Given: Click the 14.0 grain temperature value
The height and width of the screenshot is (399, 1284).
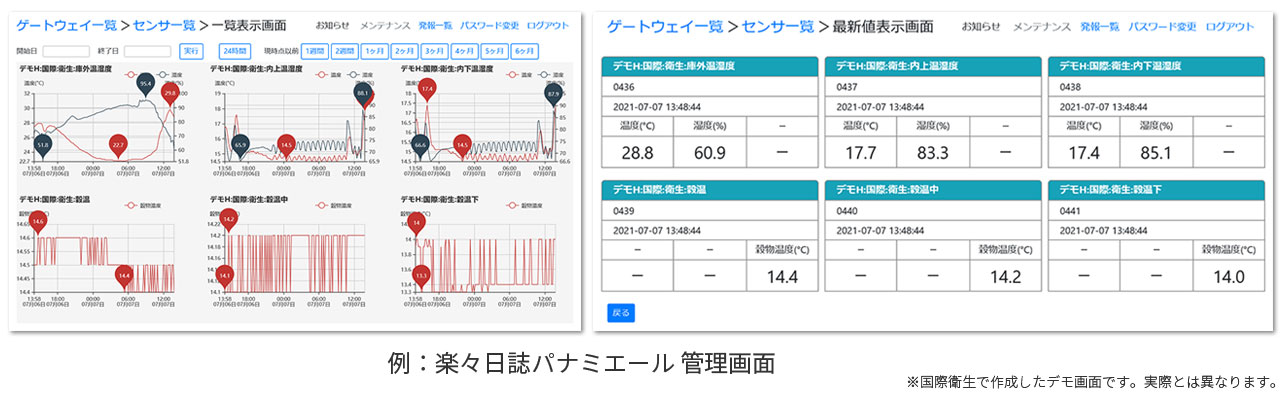Looking at the screenshot, I should [x=1228, y=277].
